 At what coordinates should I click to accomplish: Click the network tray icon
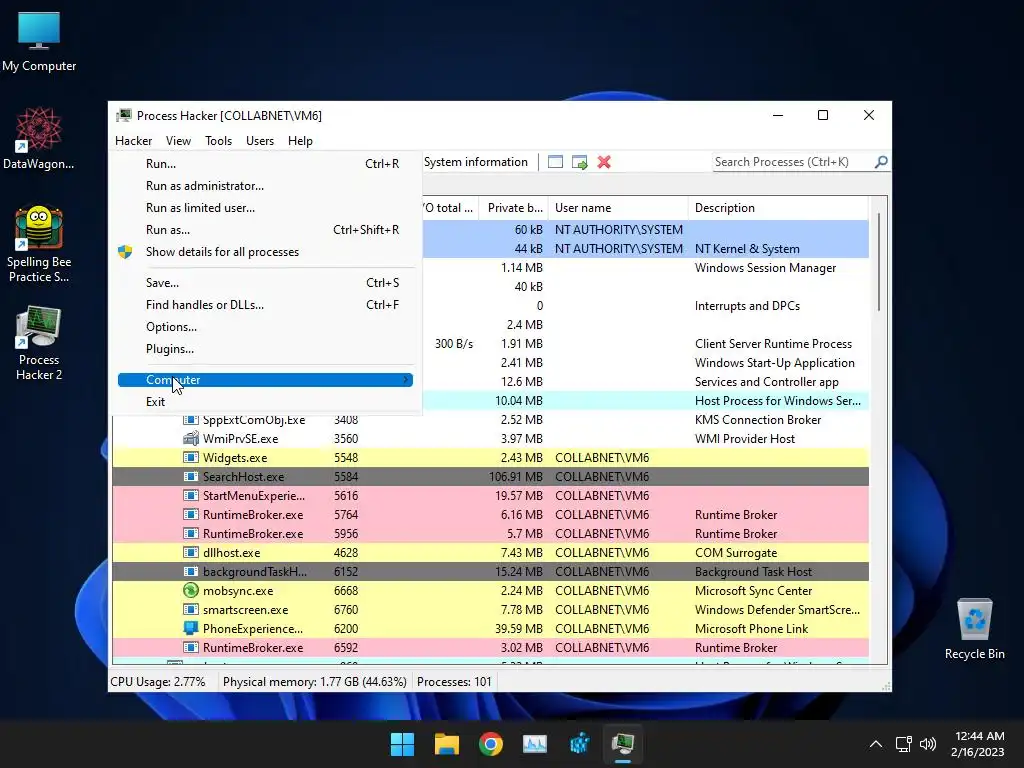click(x=904, y=744)
